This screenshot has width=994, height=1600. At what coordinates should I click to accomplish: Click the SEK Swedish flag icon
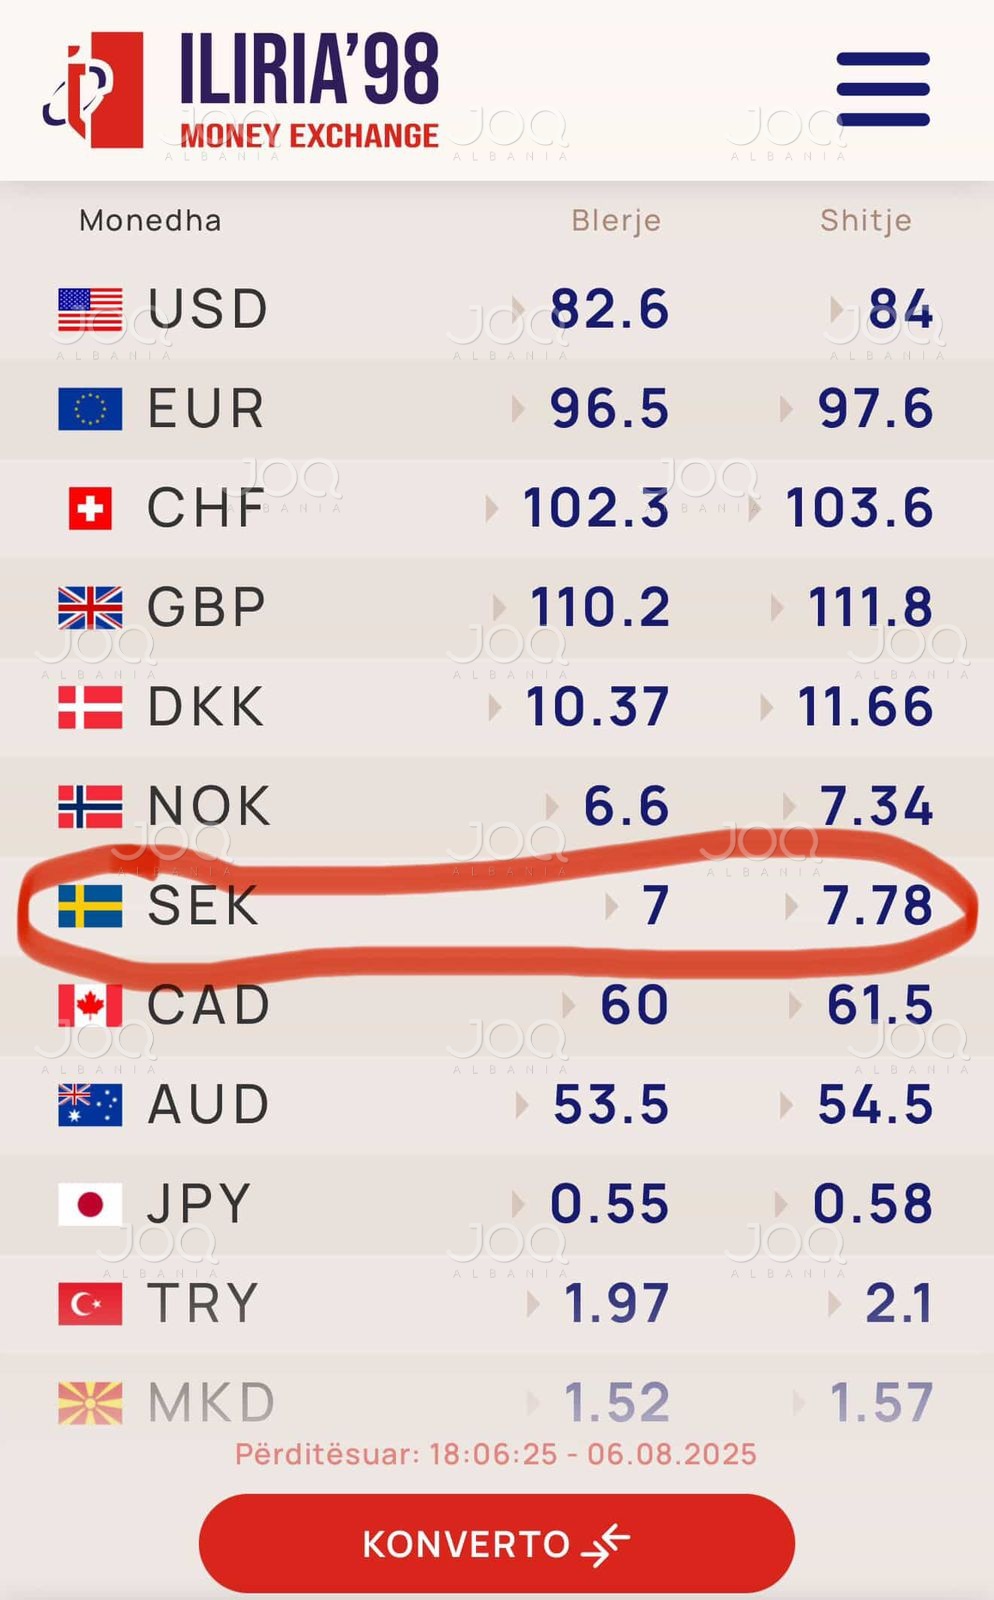pos(90,906)
